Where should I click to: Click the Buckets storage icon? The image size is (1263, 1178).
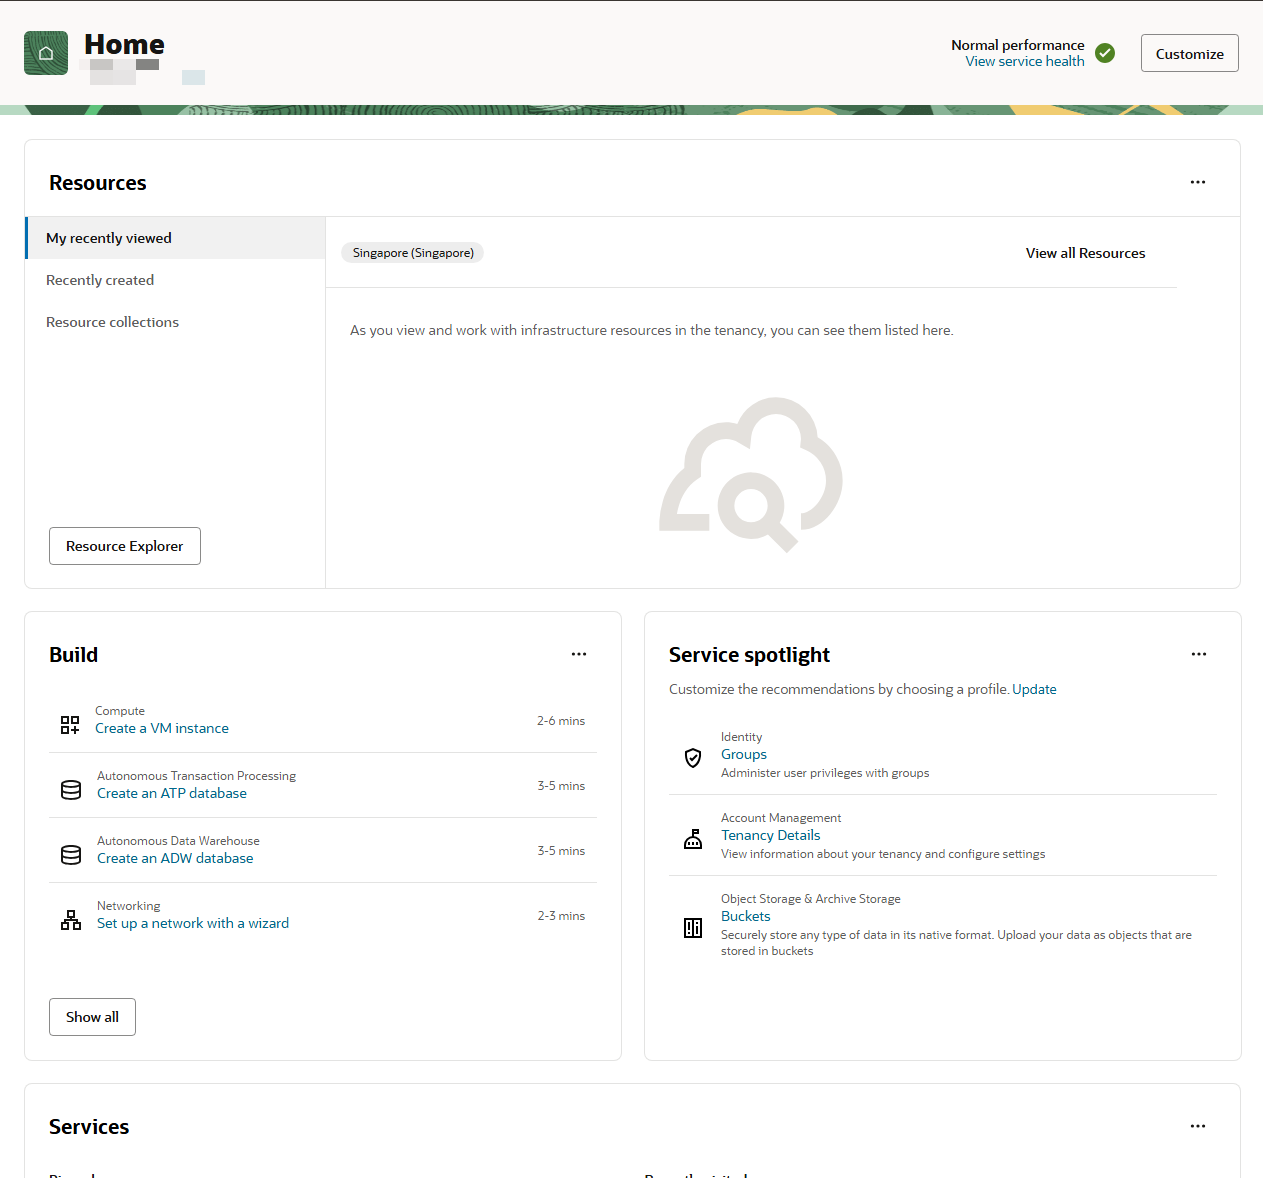[x=693, y=928]
